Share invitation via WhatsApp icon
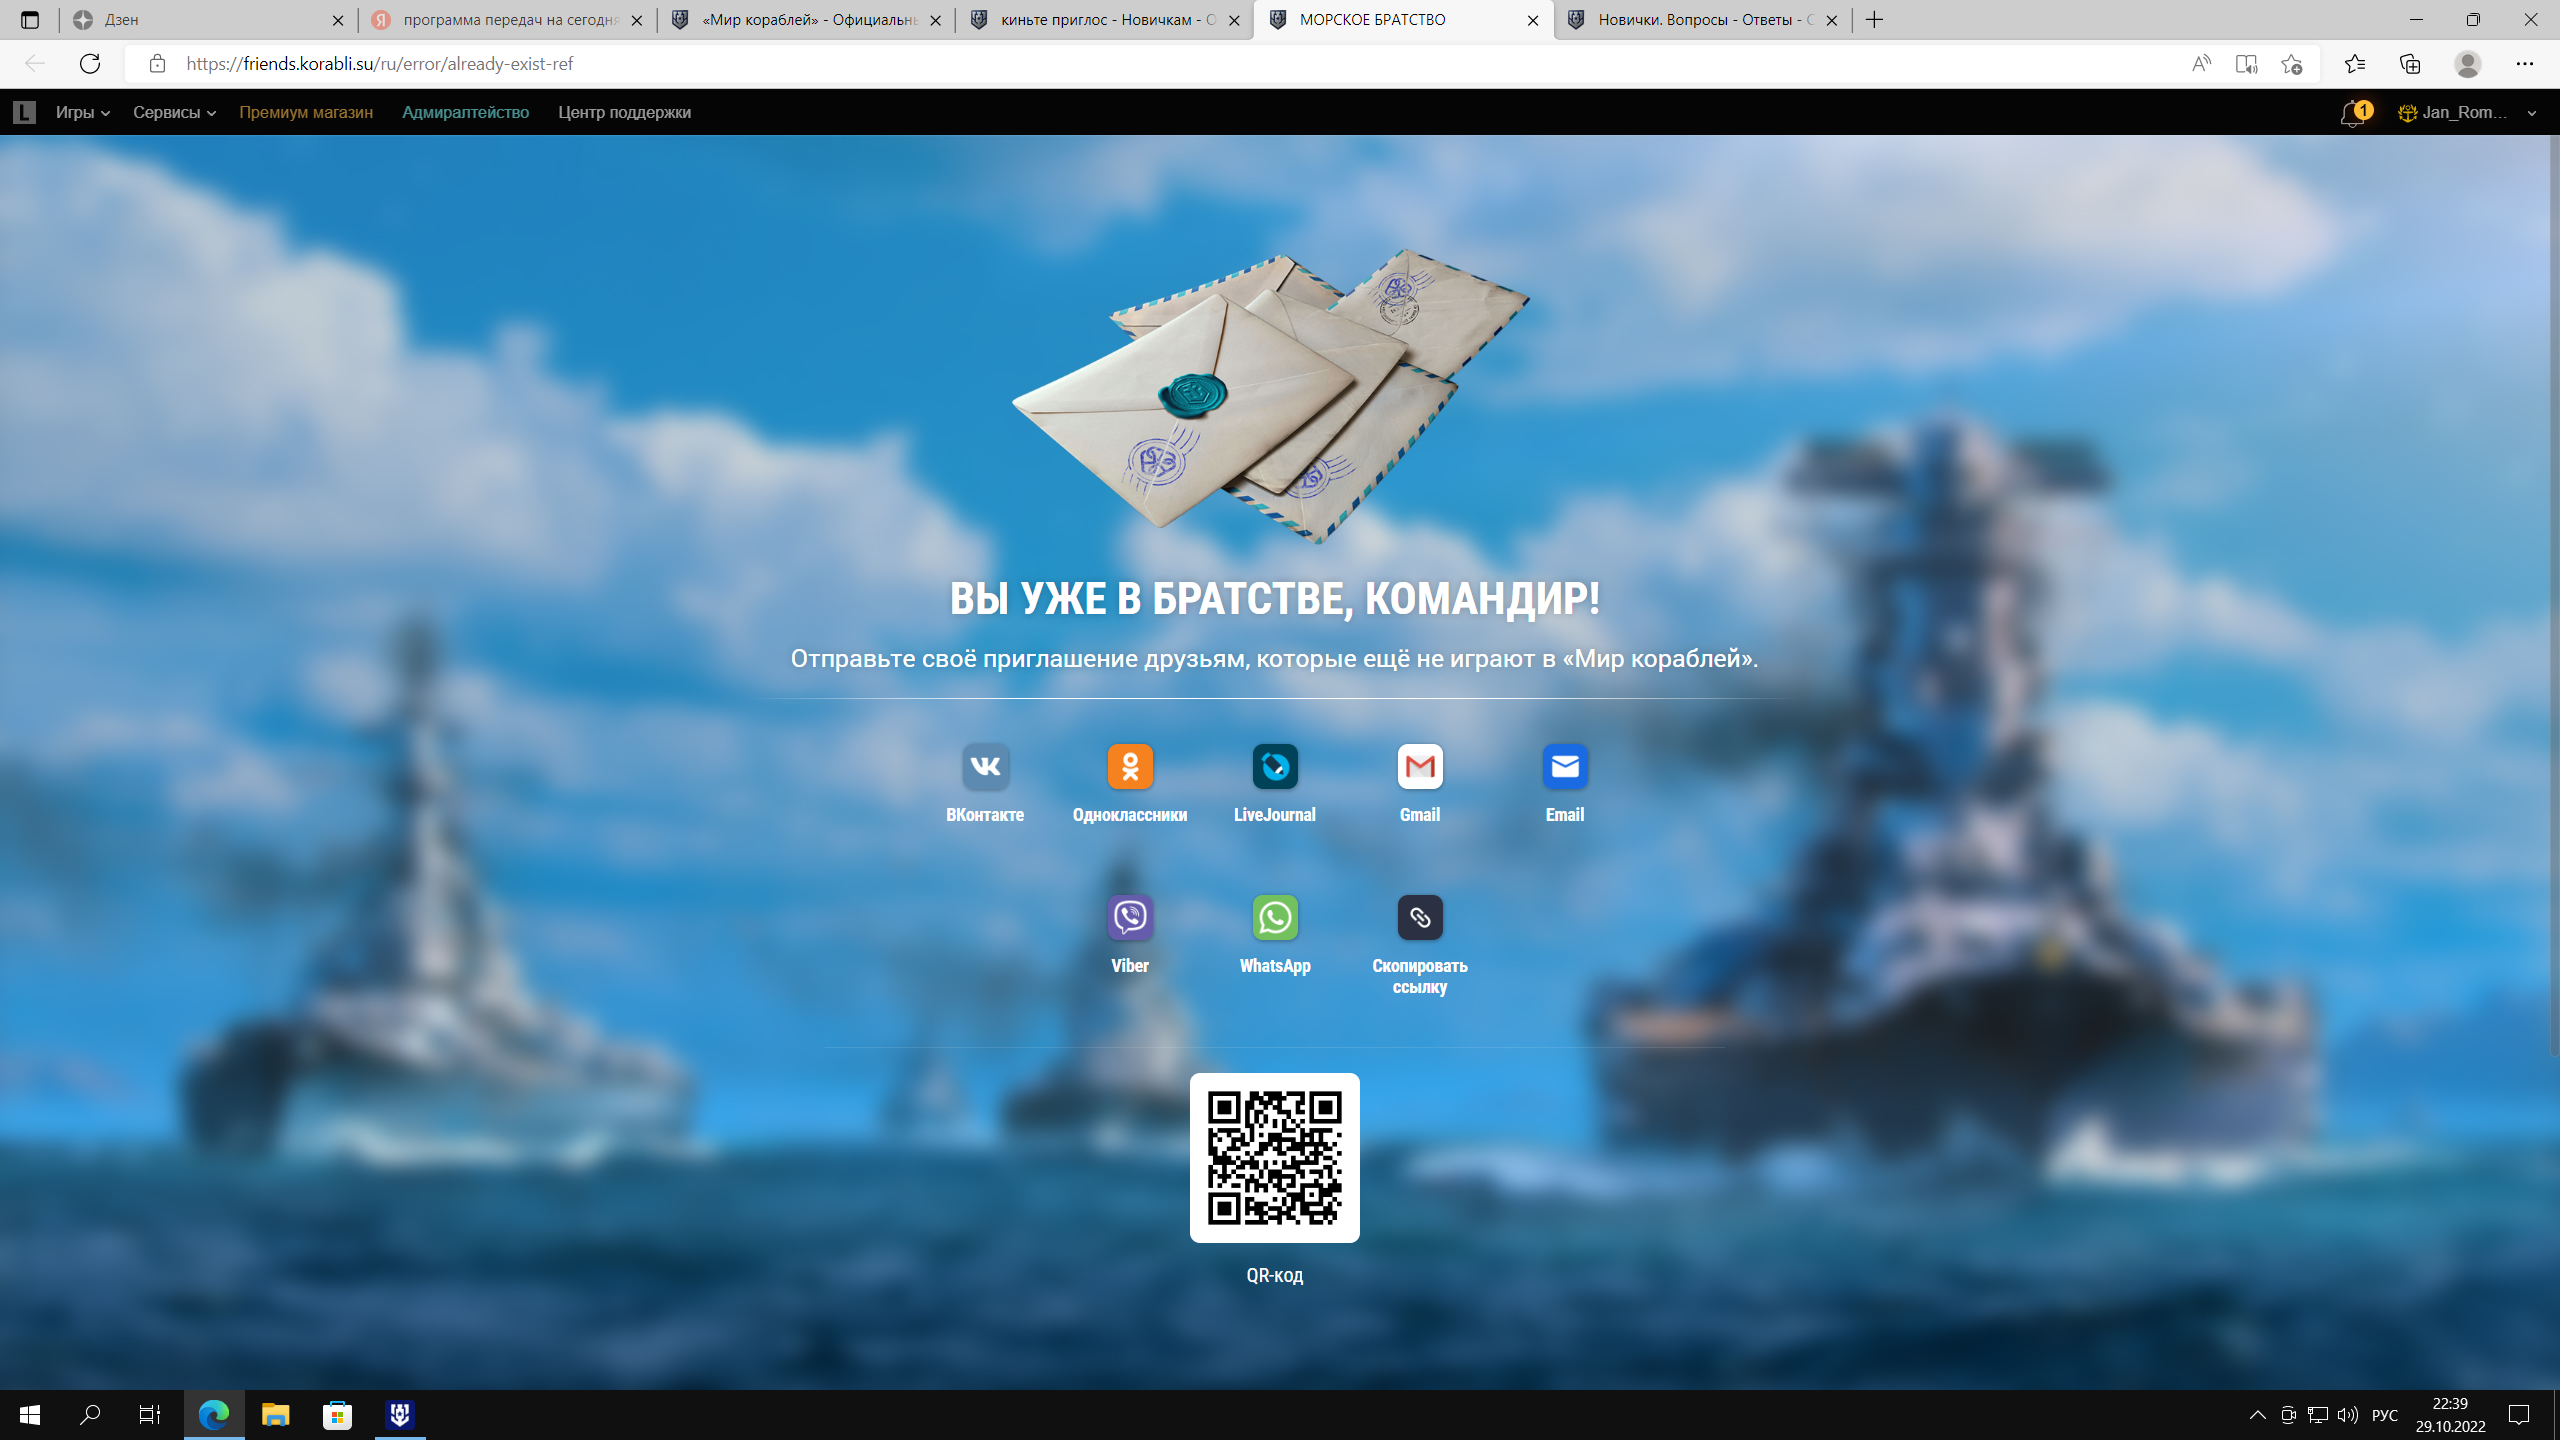The image size is (2560, 1440). (x=1275, y=918)
